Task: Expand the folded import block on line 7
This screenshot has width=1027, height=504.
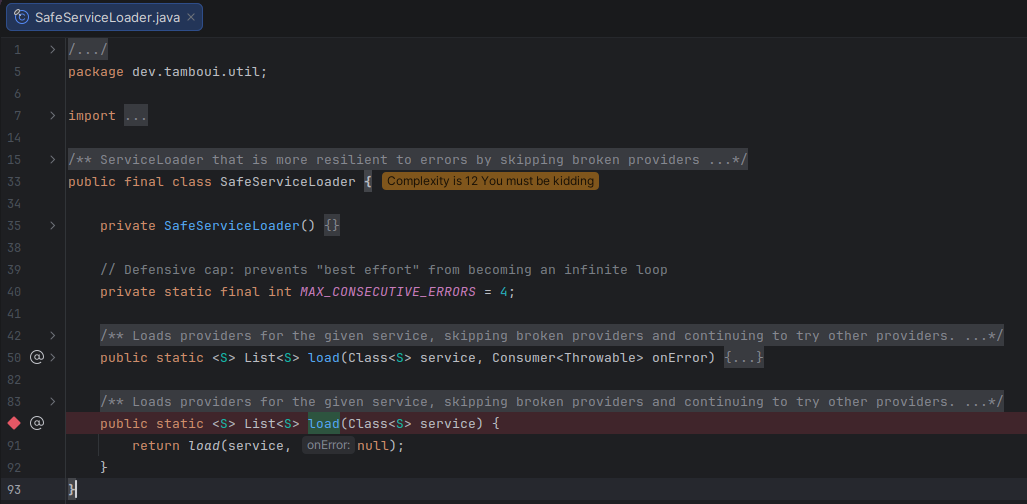Action: [x=52, y=115]
